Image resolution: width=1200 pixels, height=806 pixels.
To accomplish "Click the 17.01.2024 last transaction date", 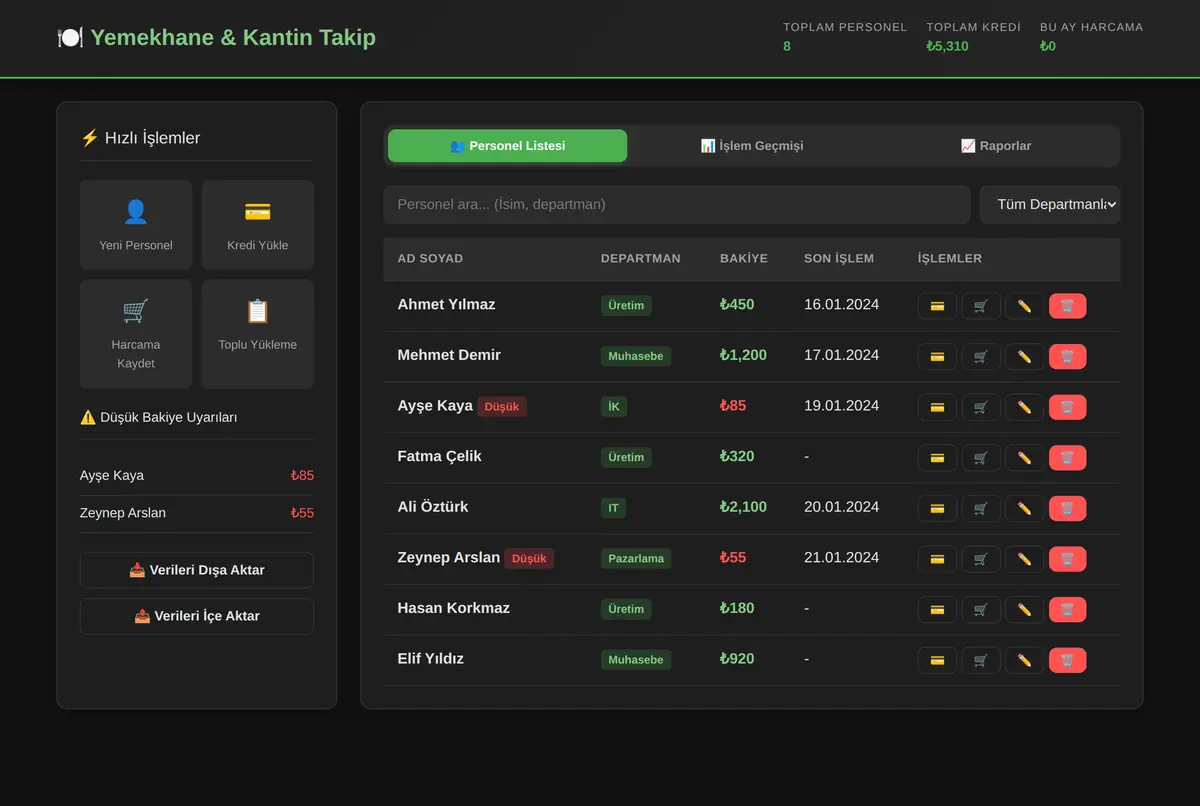I will pyautogui.click(x=842, y=355).
